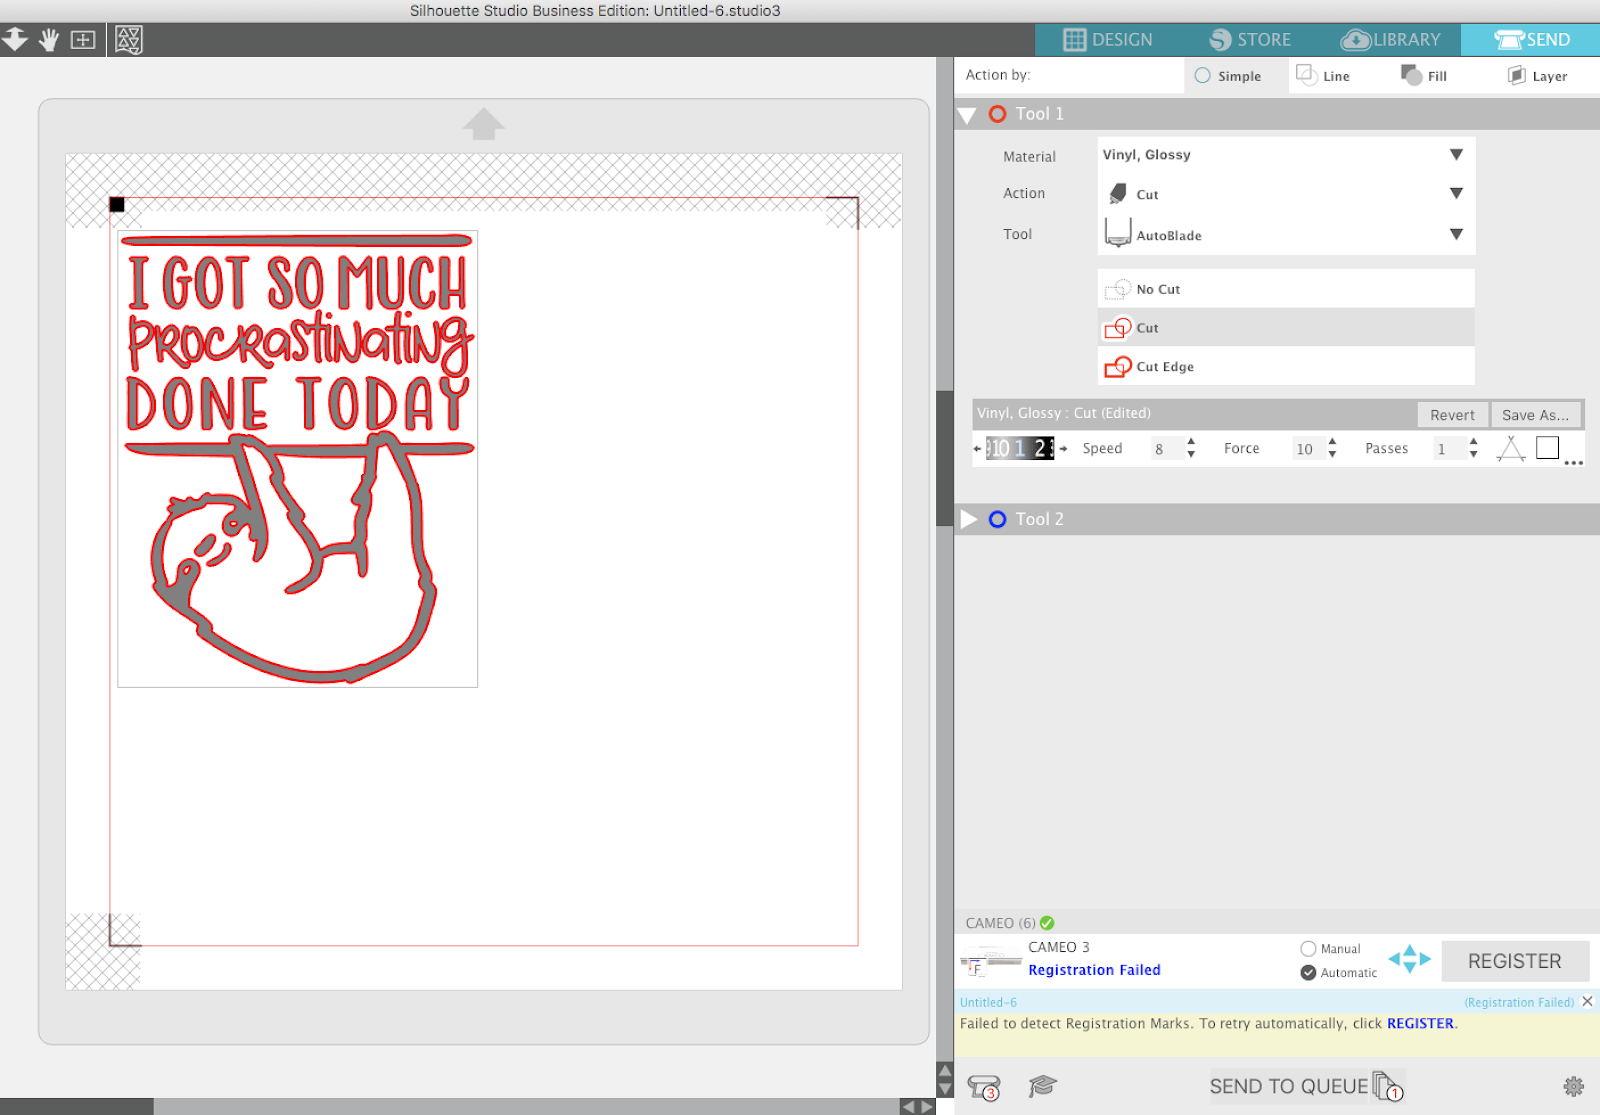Open the settings gear icon
This screenshot has width=1600, height=1115.
[1573, 1086]
